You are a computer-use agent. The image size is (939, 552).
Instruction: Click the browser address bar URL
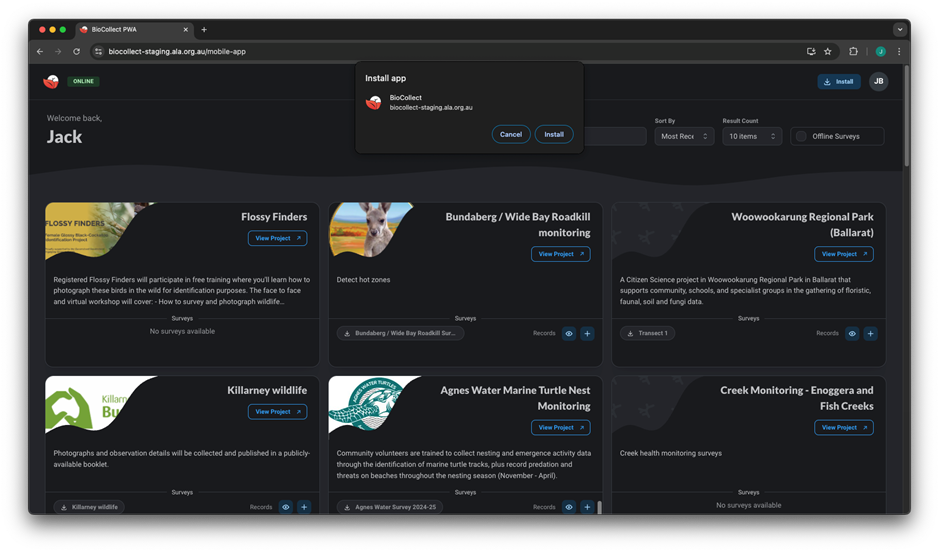click(x=177, y=51)
